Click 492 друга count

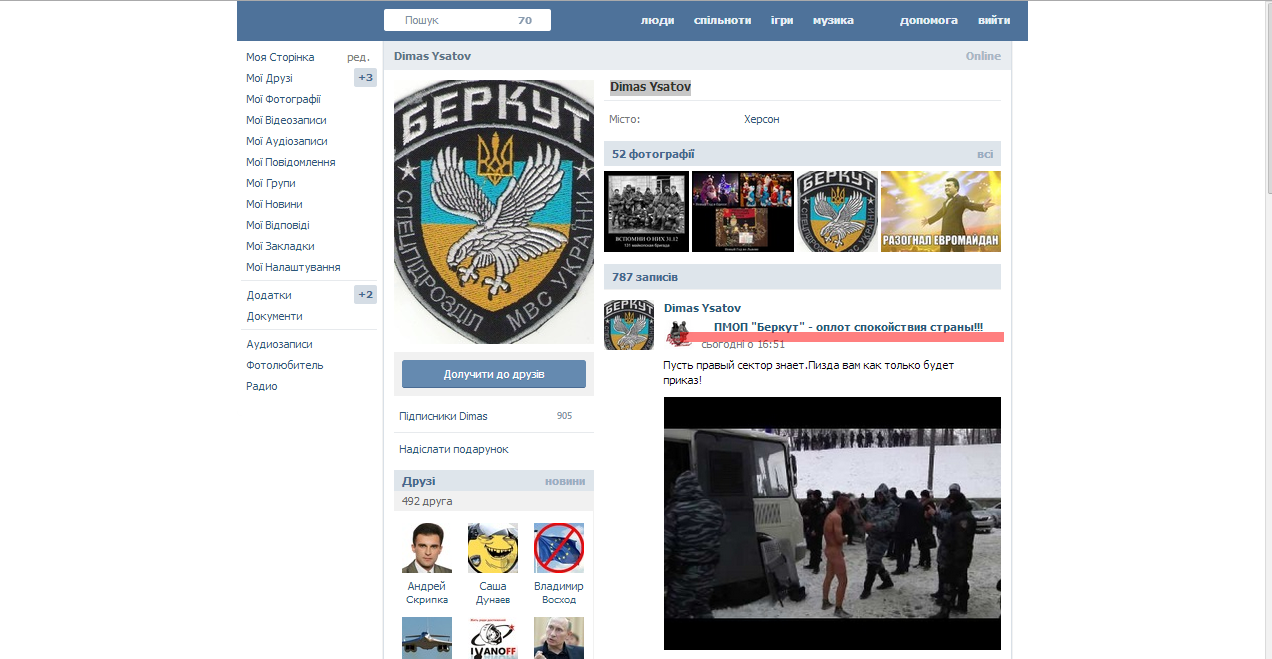click(427, 501)
